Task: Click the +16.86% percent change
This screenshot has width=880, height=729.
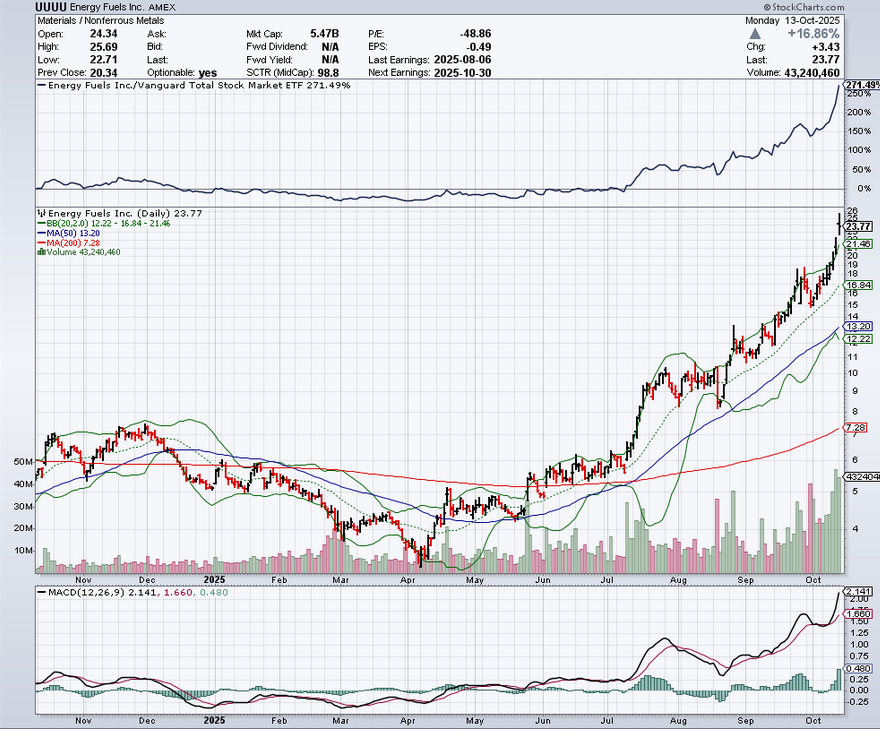Action: [x=813, y=34]
